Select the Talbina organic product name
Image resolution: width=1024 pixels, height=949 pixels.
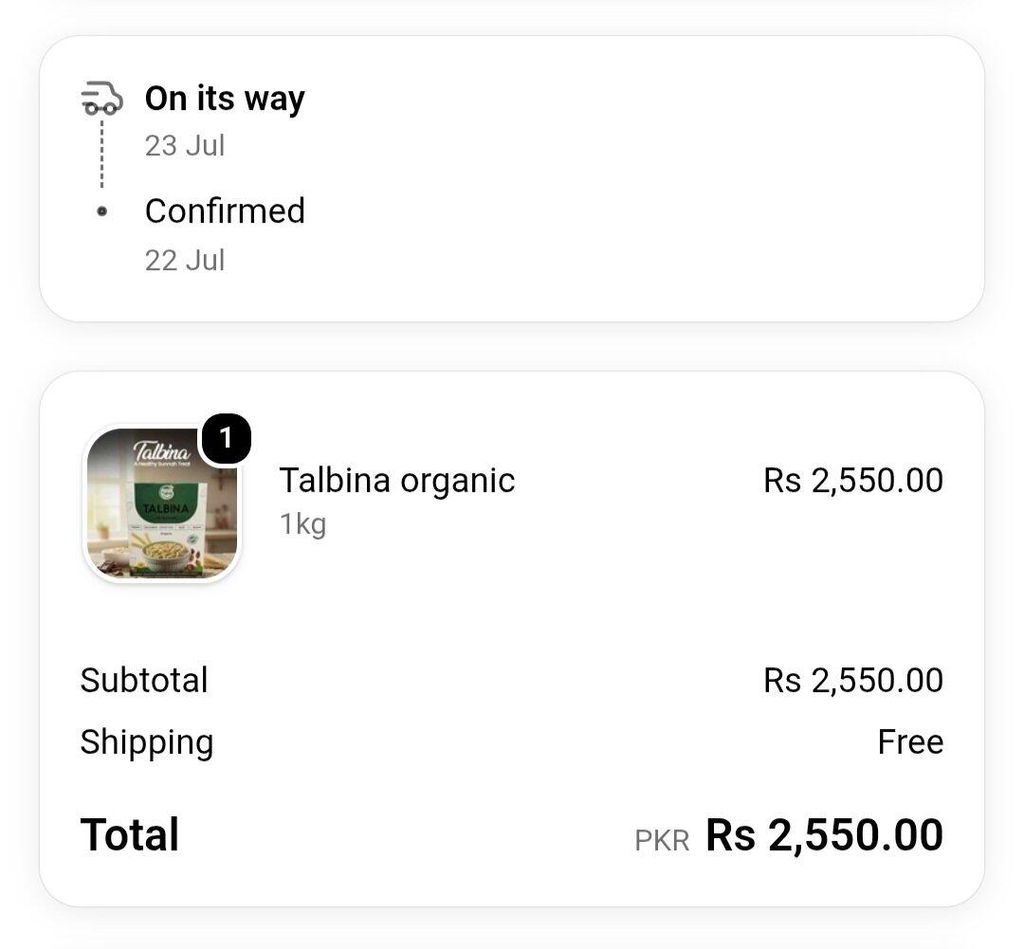click(x=397, y=481)
